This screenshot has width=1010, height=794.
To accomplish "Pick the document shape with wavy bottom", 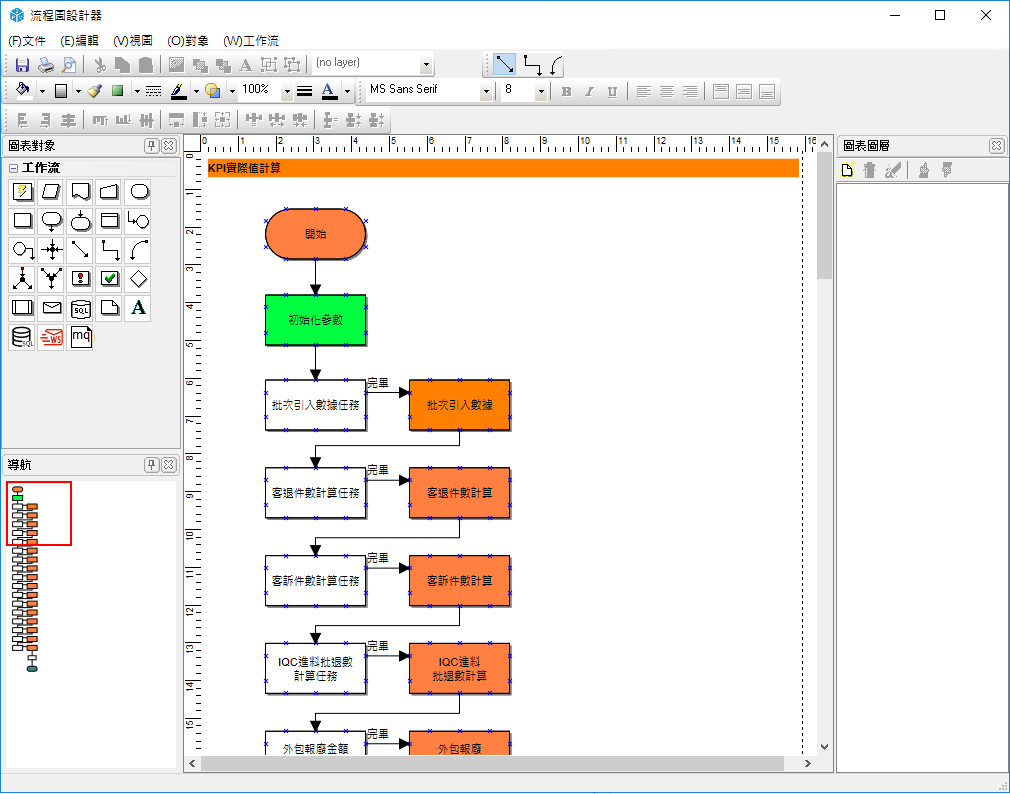I will point(81,192).
